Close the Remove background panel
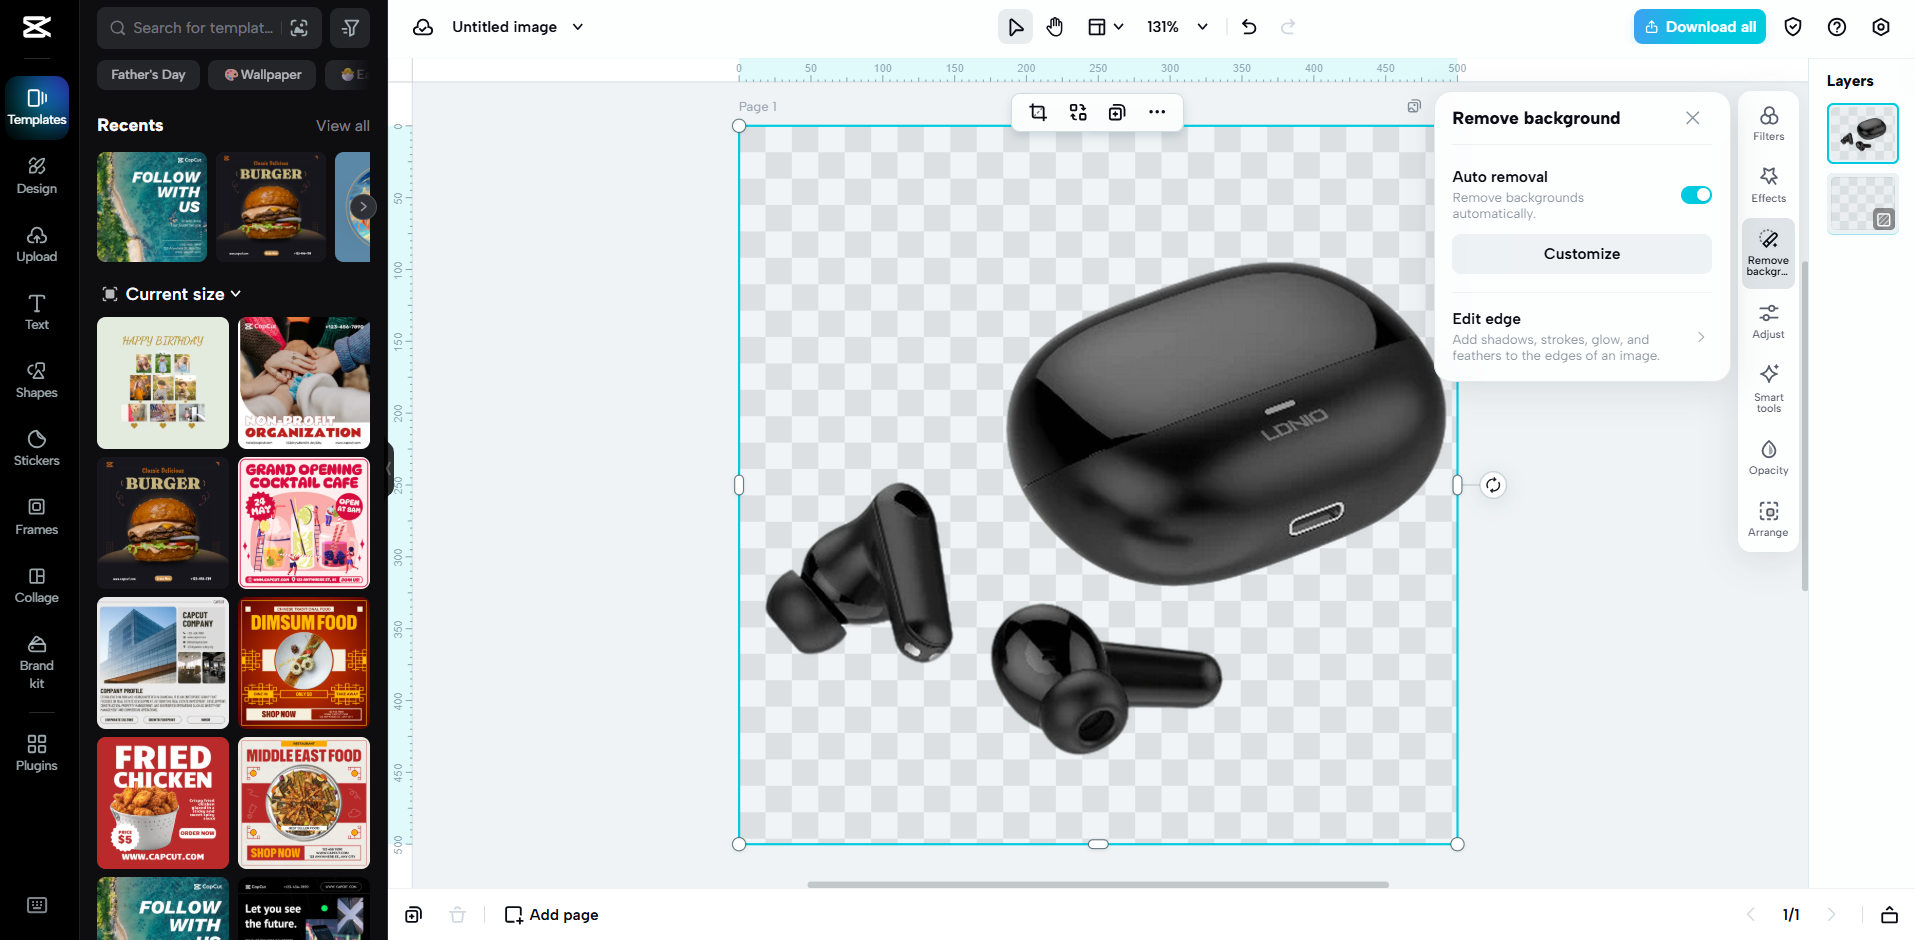 1693,118
